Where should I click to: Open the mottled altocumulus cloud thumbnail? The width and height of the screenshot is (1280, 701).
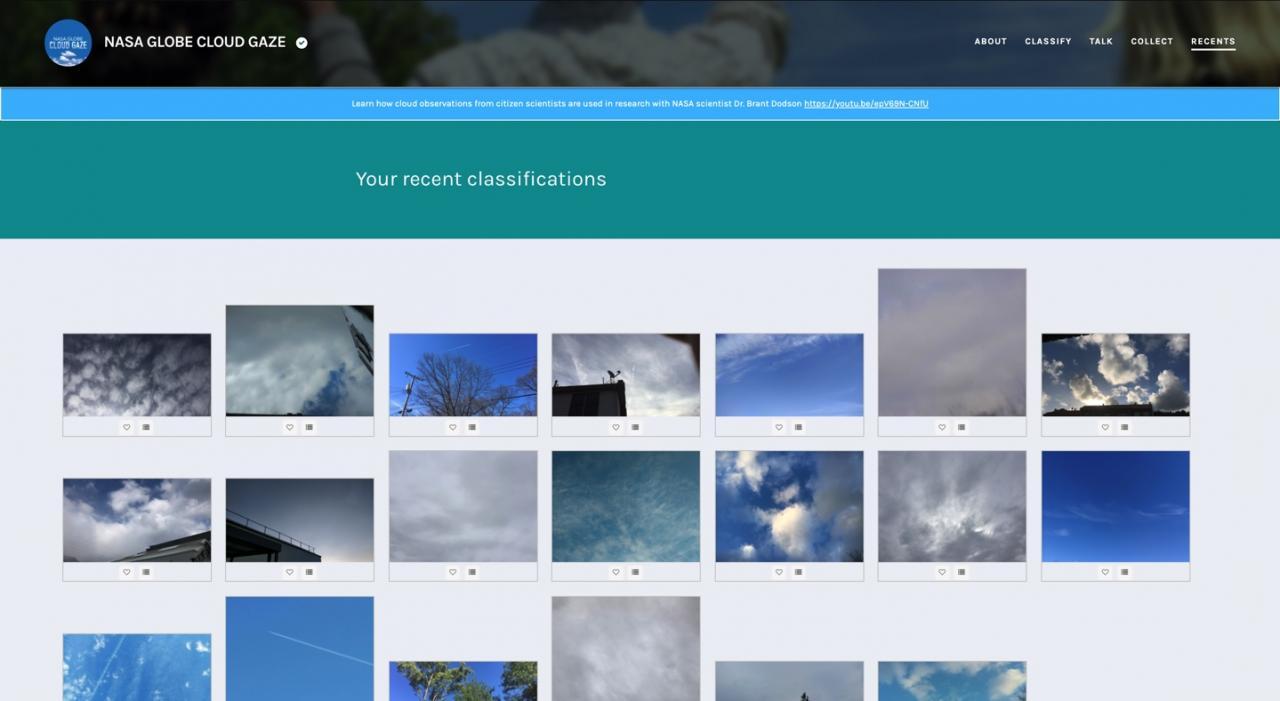coord(137,375)
